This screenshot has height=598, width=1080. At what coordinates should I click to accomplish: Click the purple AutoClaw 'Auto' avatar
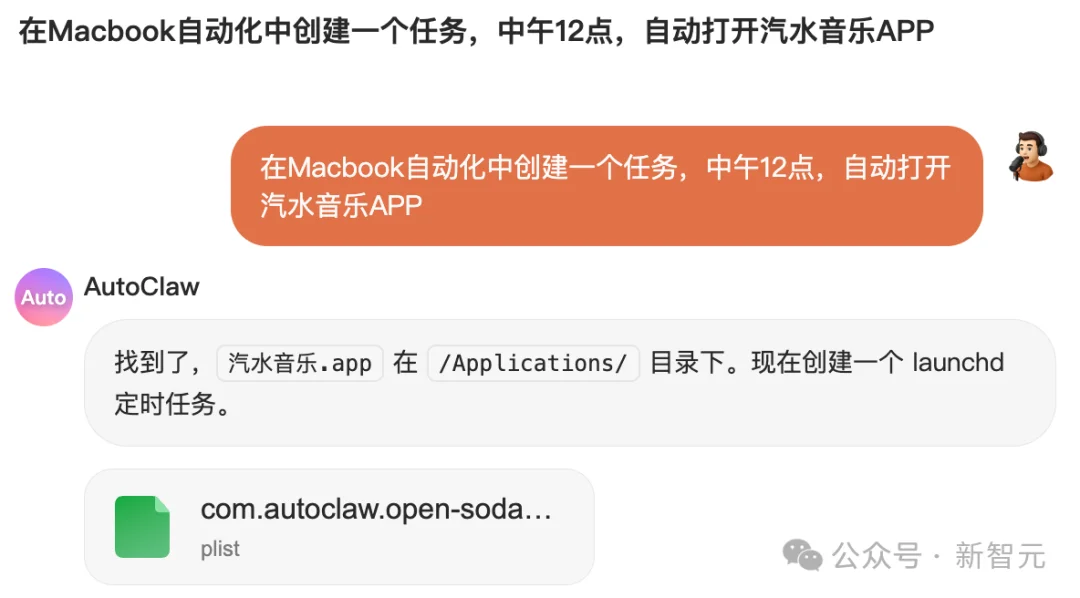coord(43,297)
